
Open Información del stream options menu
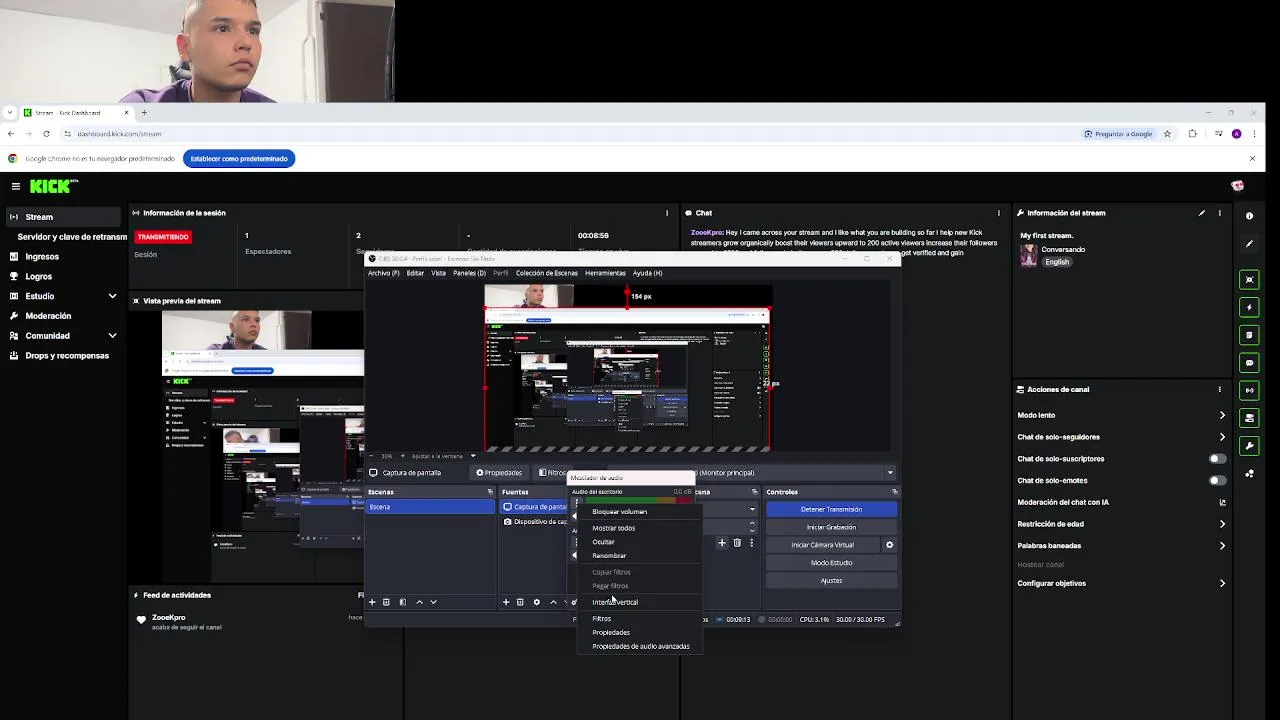tap(1219, 213)
